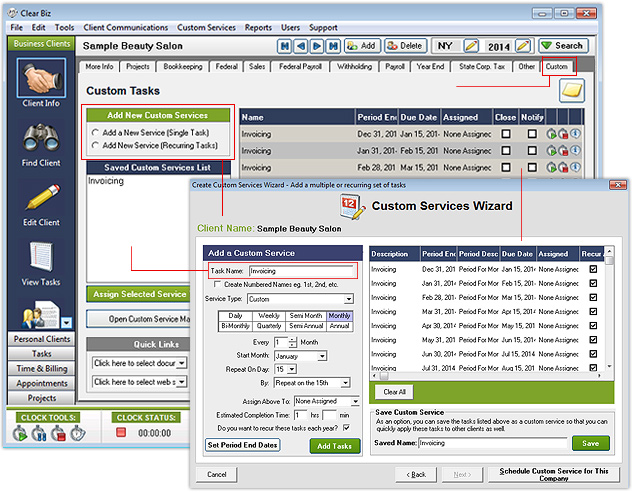
Task: Go to the first client record
Action: 285,46
